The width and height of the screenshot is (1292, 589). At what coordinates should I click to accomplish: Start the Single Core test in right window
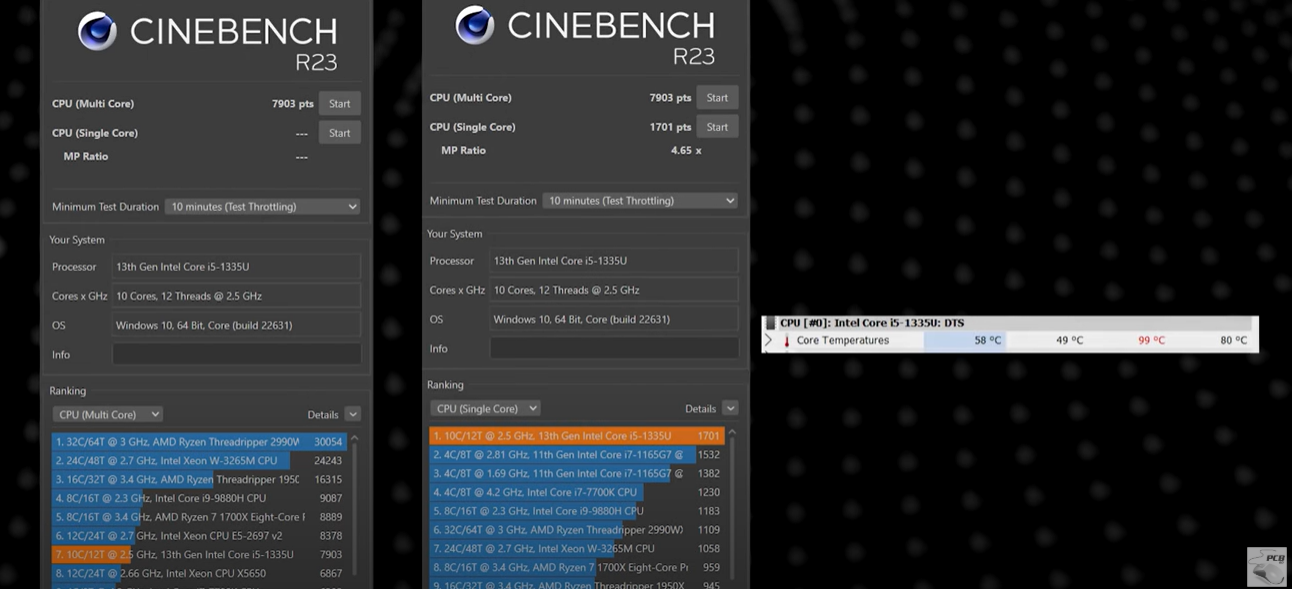pyautogui.click(x=717, y=127)
